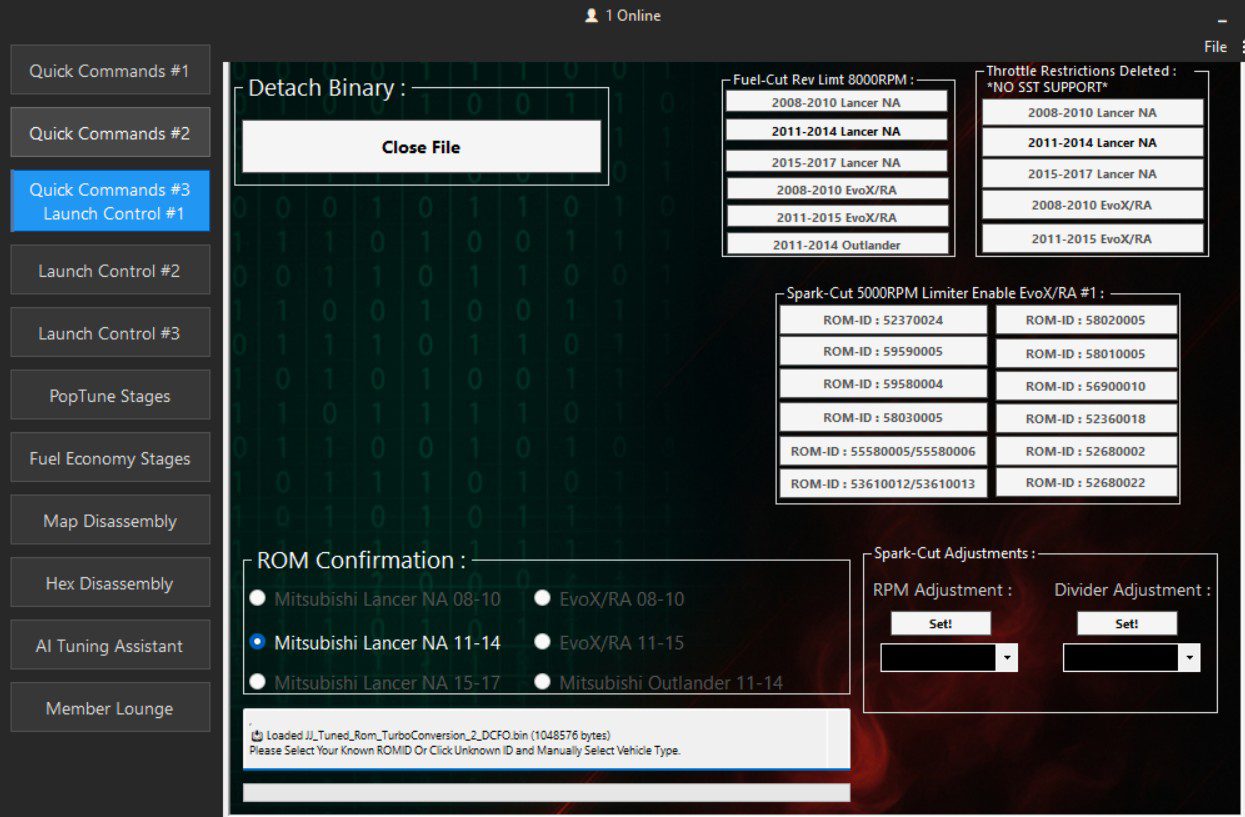1245x817 pixels.
Task: Click the log output scrollbar
Action: (838, 738)
